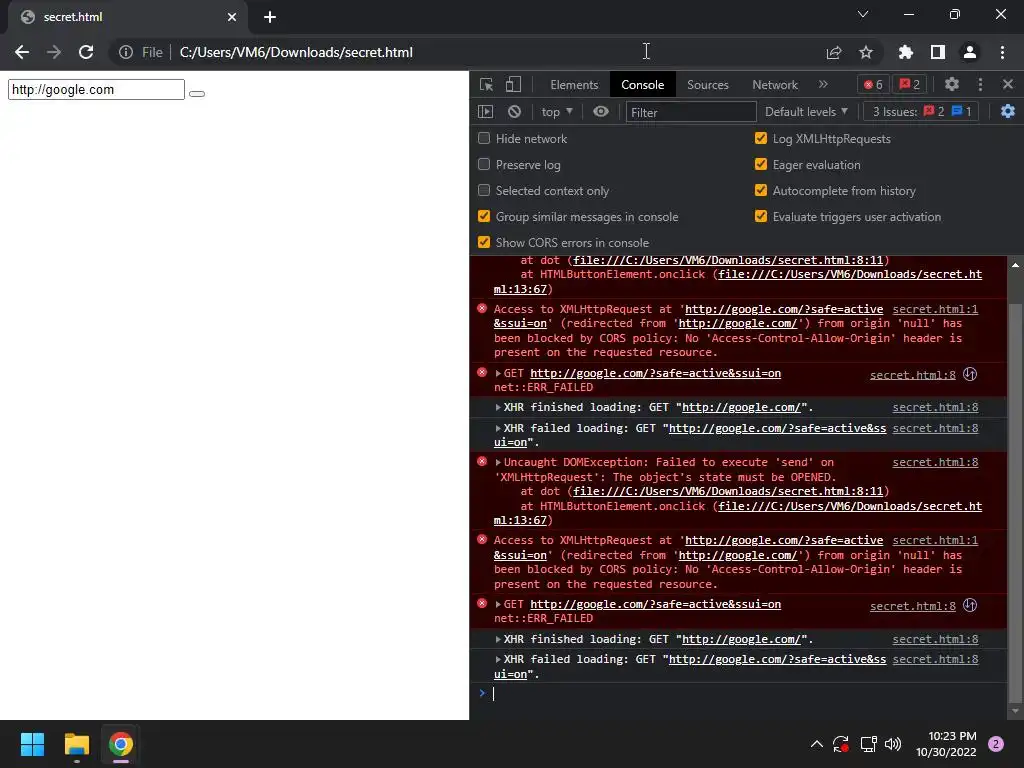The width and height of the screenshot is (1024, 768).
Task: Switch to the Network tab
Action: coord(775,85)
